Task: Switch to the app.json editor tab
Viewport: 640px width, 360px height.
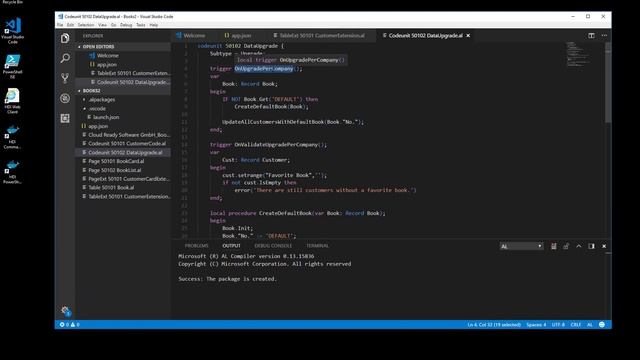Action: click(241, 36)
